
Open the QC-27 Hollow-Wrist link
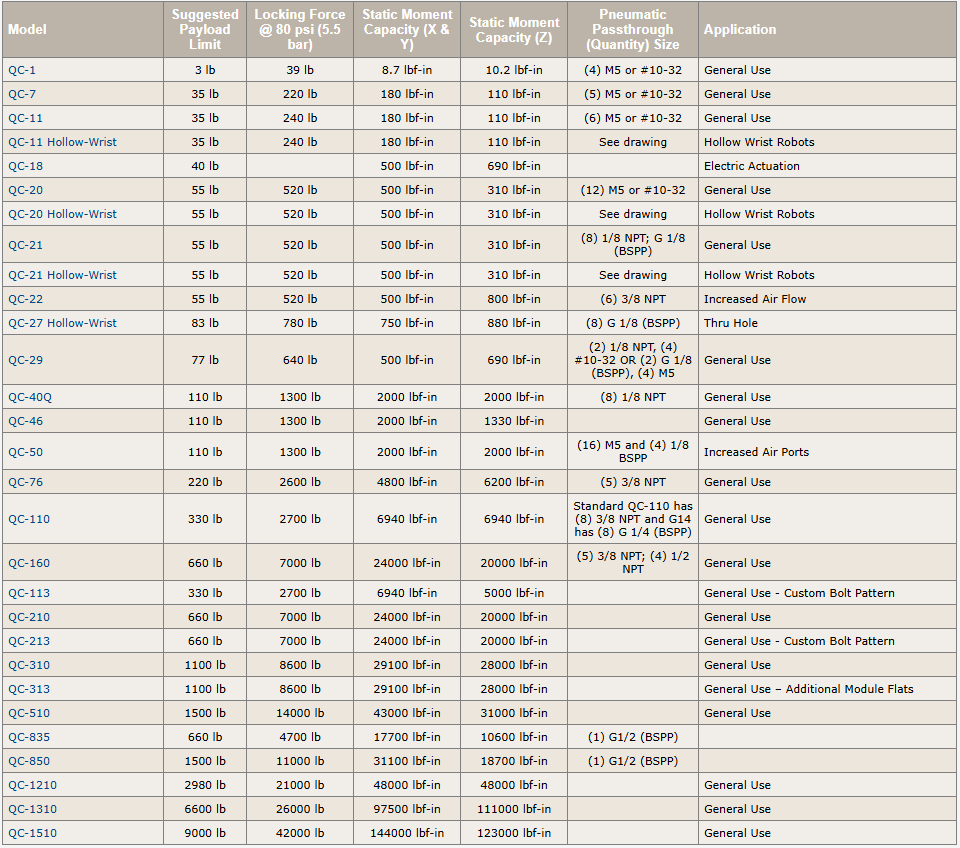[x=62, y=323]
